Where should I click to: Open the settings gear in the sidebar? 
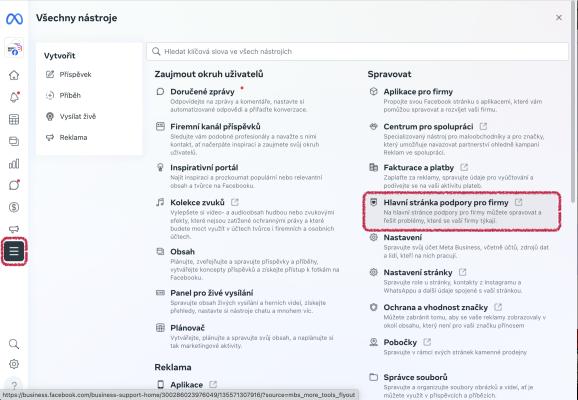(14, 364)
